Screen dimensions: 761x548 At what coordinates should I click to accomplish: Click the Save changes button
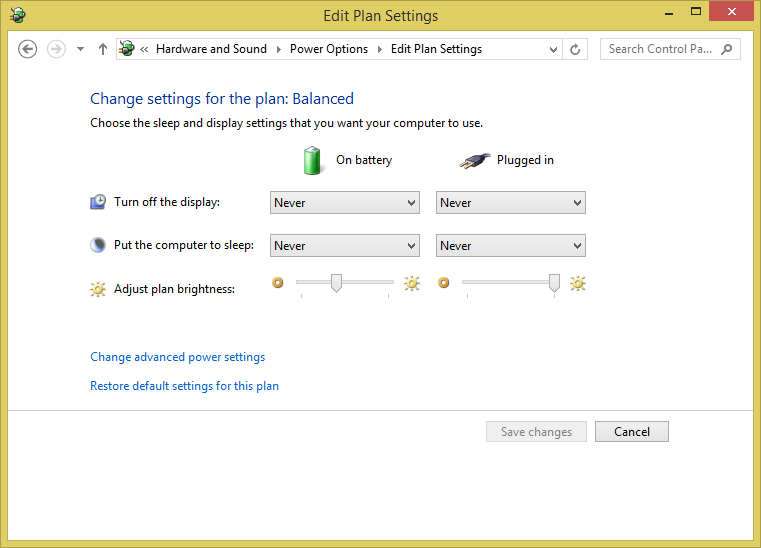click(x=536, y=432)
